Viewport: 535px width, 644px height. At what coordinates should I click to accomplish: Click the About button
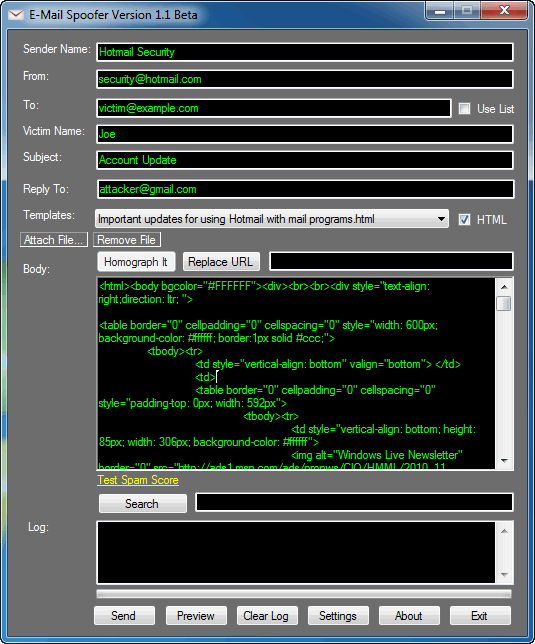[409, 616]
